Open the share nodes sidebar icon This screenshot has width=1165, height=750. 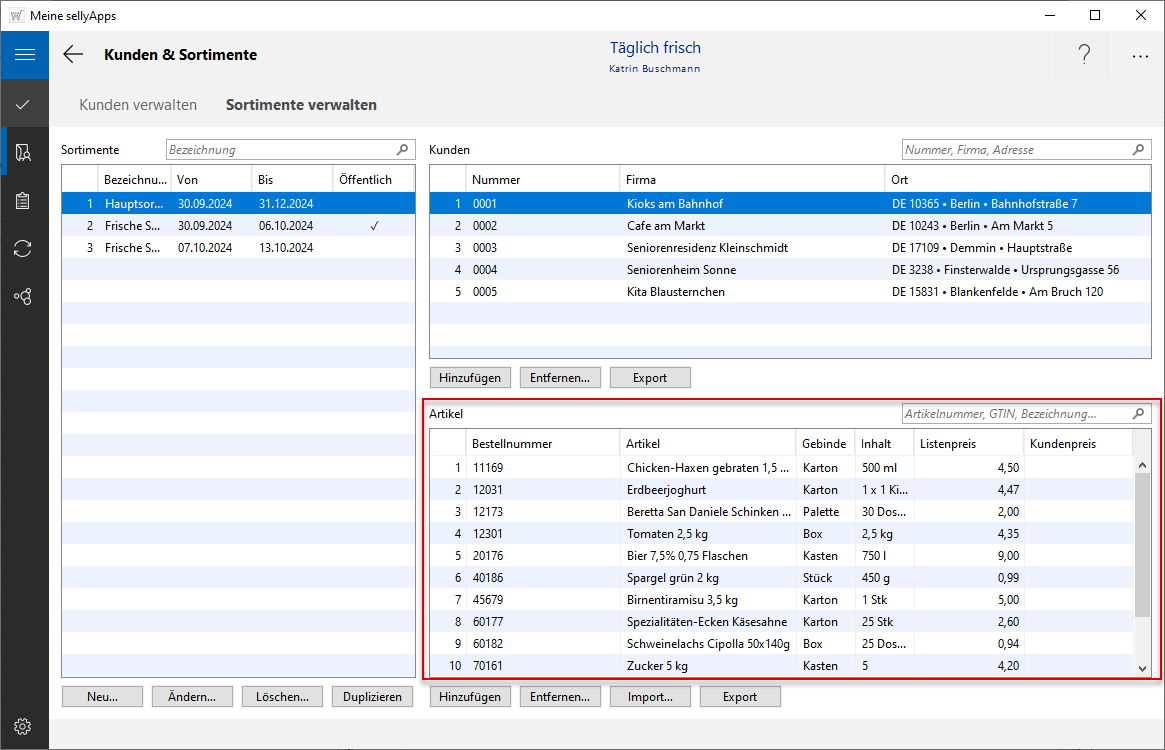pos(24,296)
